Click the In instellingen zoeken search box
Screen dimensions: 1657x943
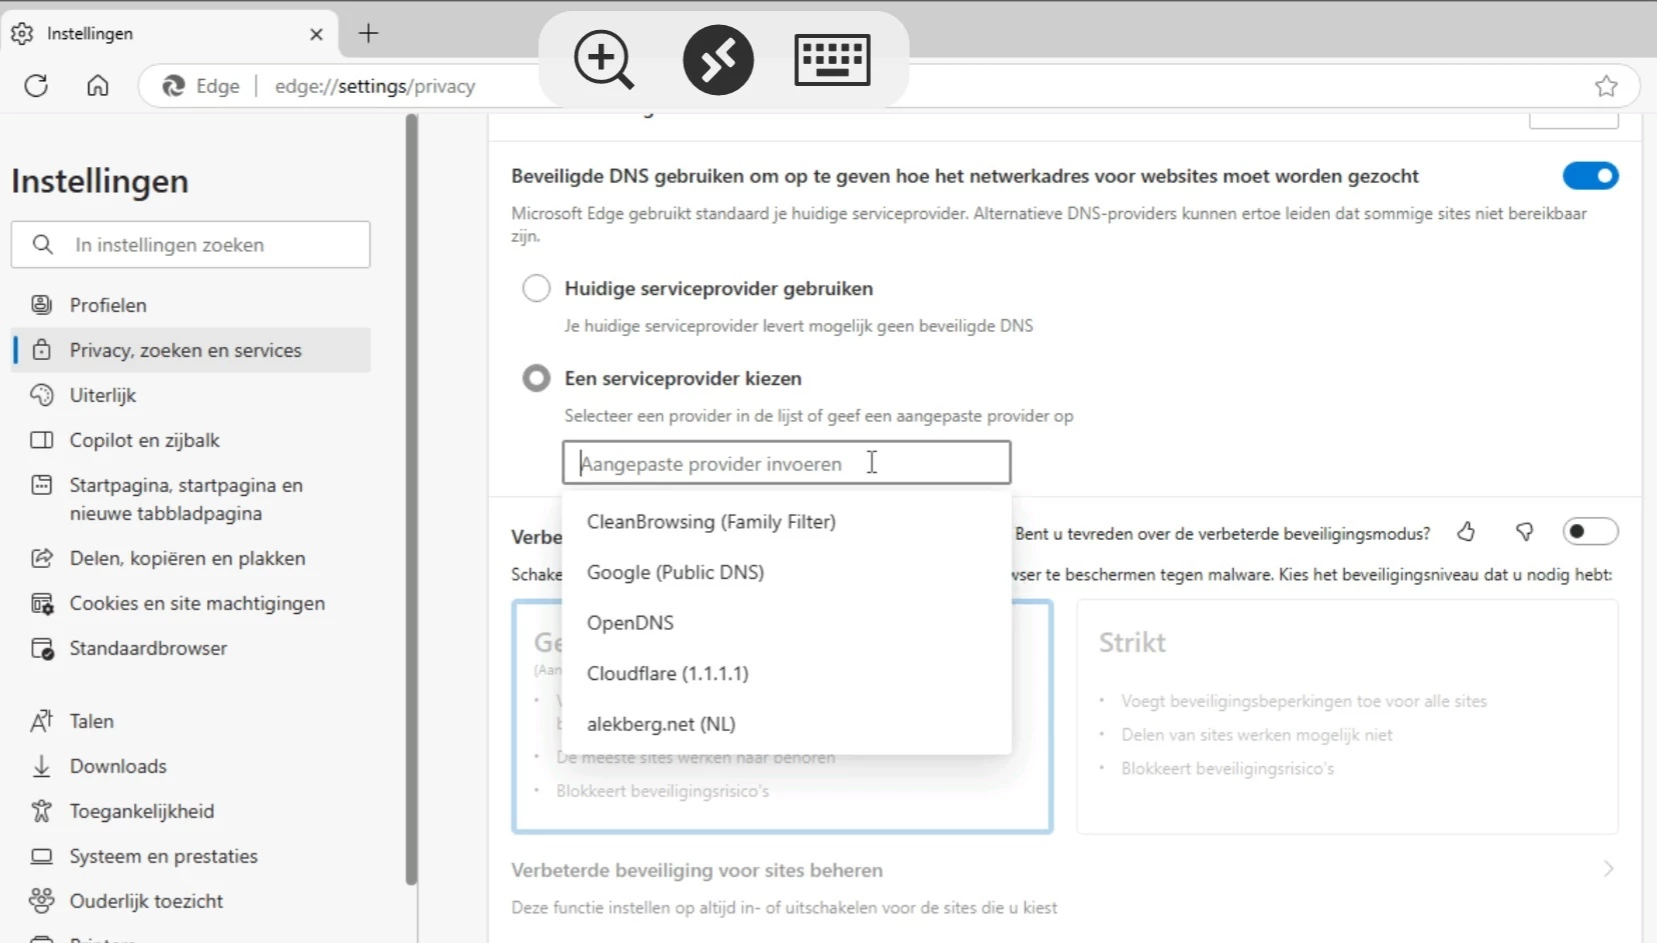pos(191,244)
